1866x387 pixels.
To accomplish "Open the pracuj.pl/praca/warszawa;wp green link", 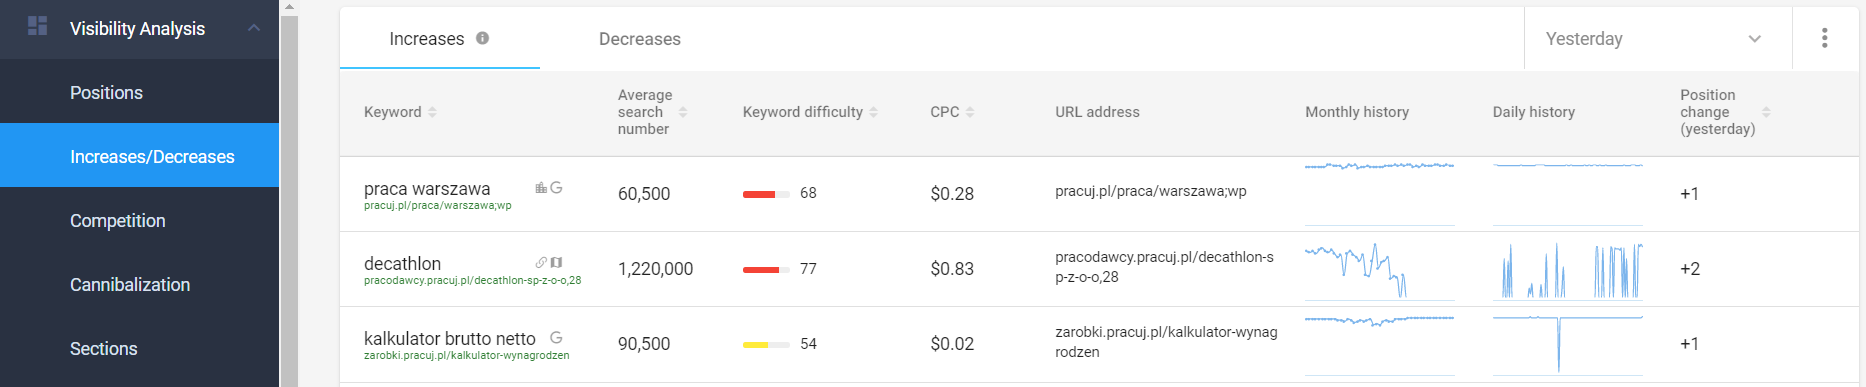I will point(438,206).
